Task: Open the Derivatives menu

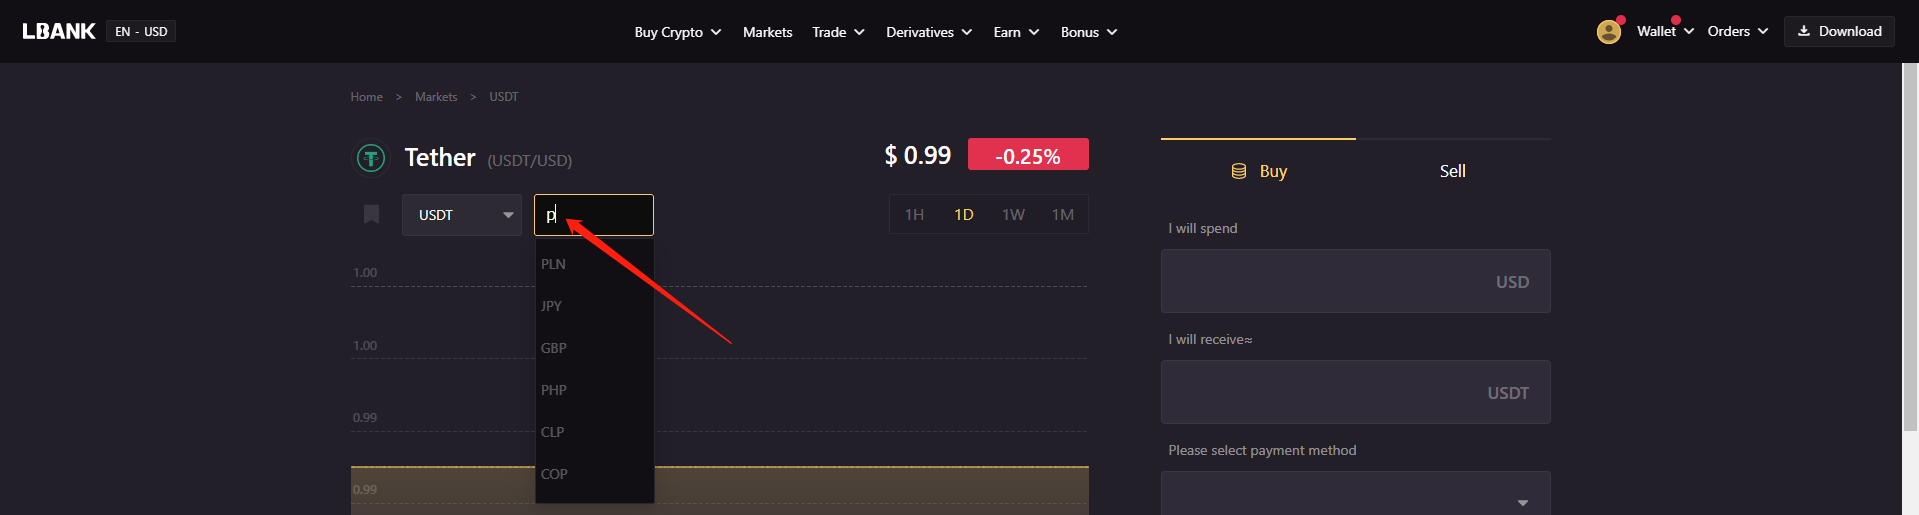Action: (929, 32)
